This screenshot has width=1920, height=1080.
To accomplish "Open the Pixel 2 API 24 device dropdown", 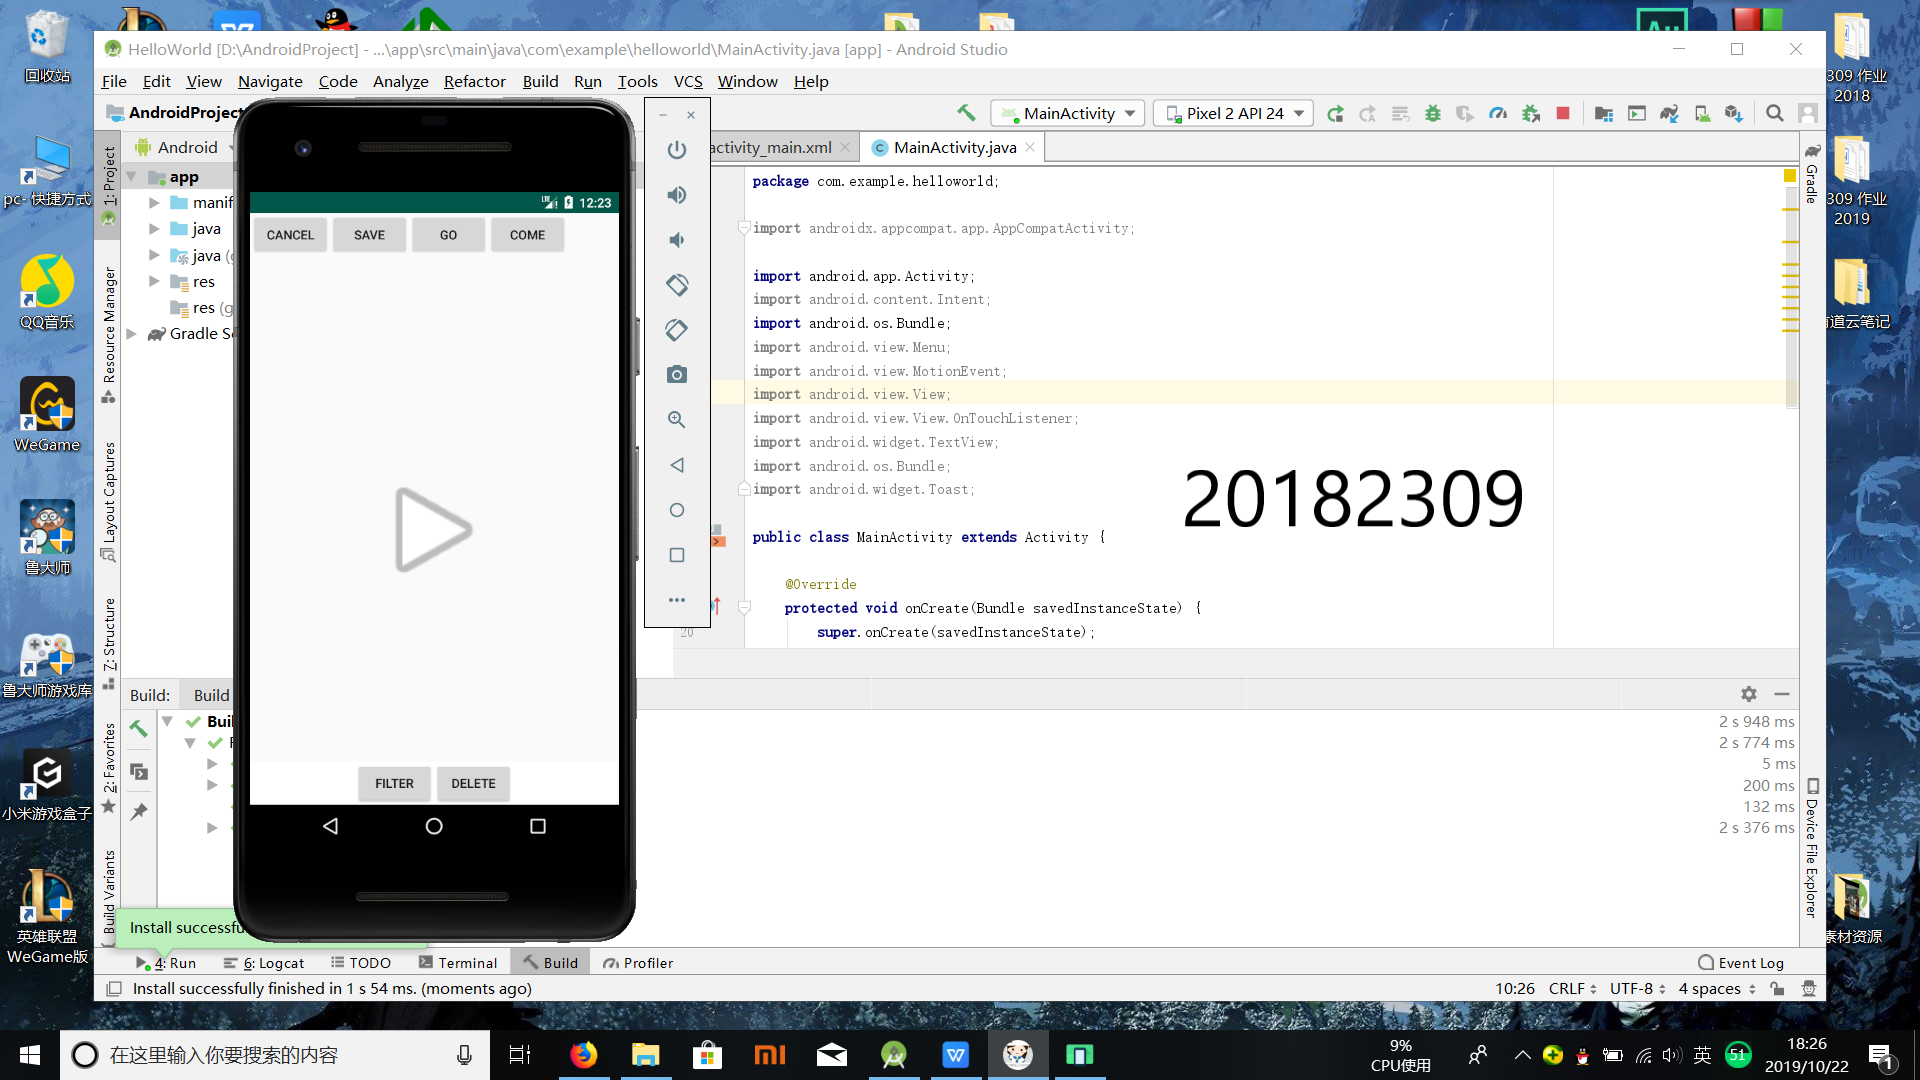I will pos(1233,113).
